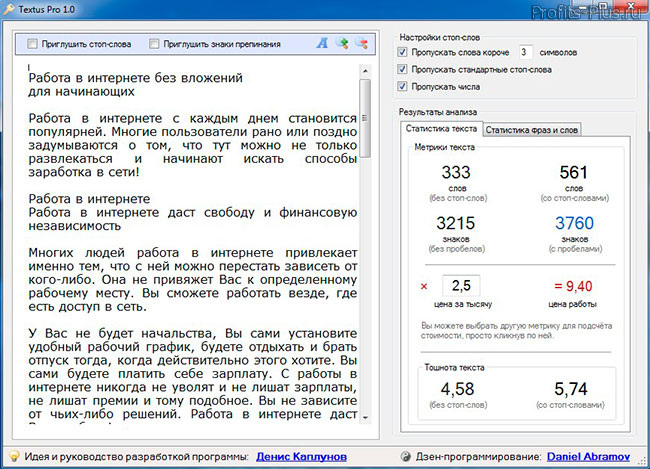
Task: Click the zoom out icon with red minus
Action: [362, 43]
